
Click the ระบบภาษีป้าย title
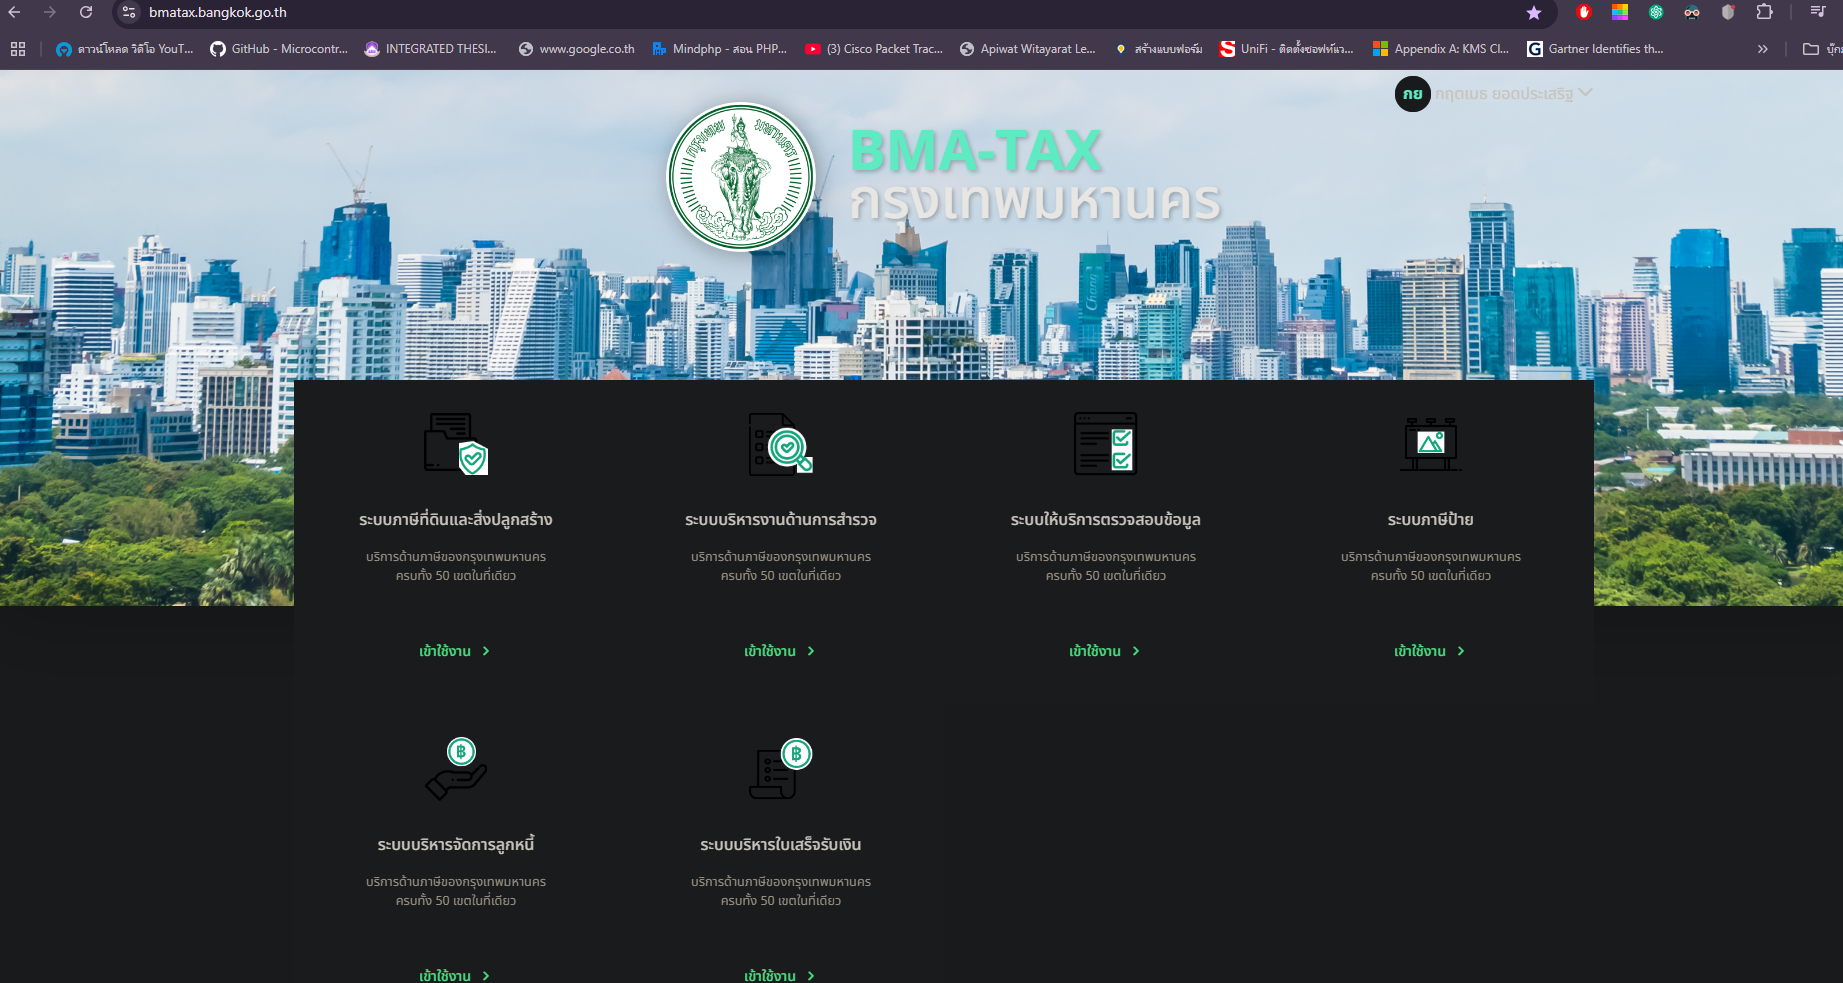(1431, 520)
